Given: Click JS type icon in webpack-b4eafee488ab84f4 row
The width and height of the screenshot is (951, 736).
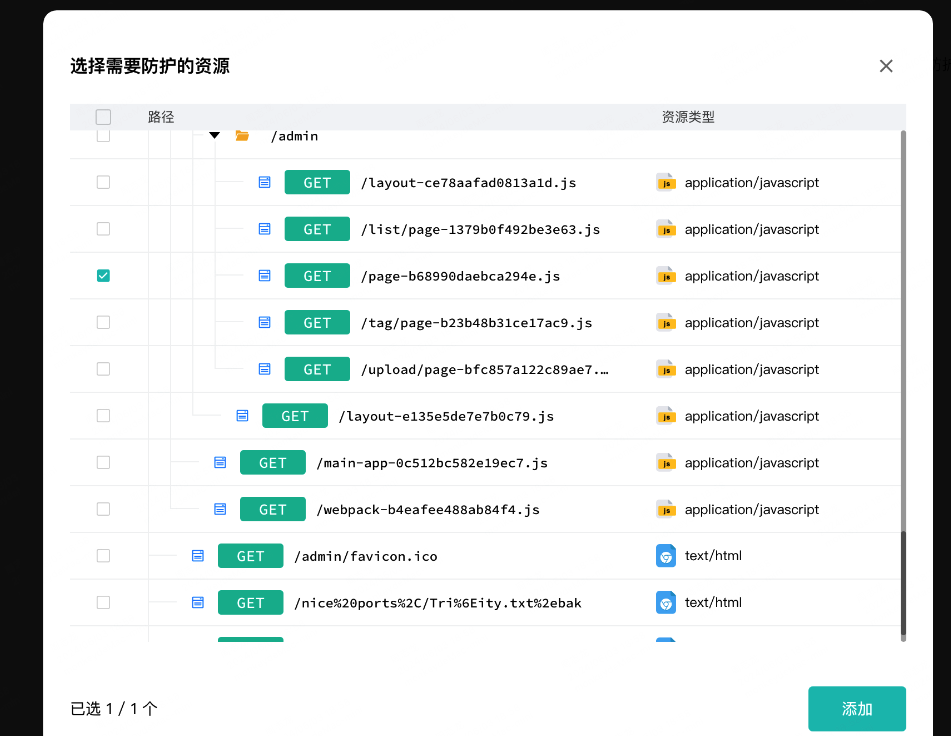Looking at the screenshot, I should tap(666, 509).
